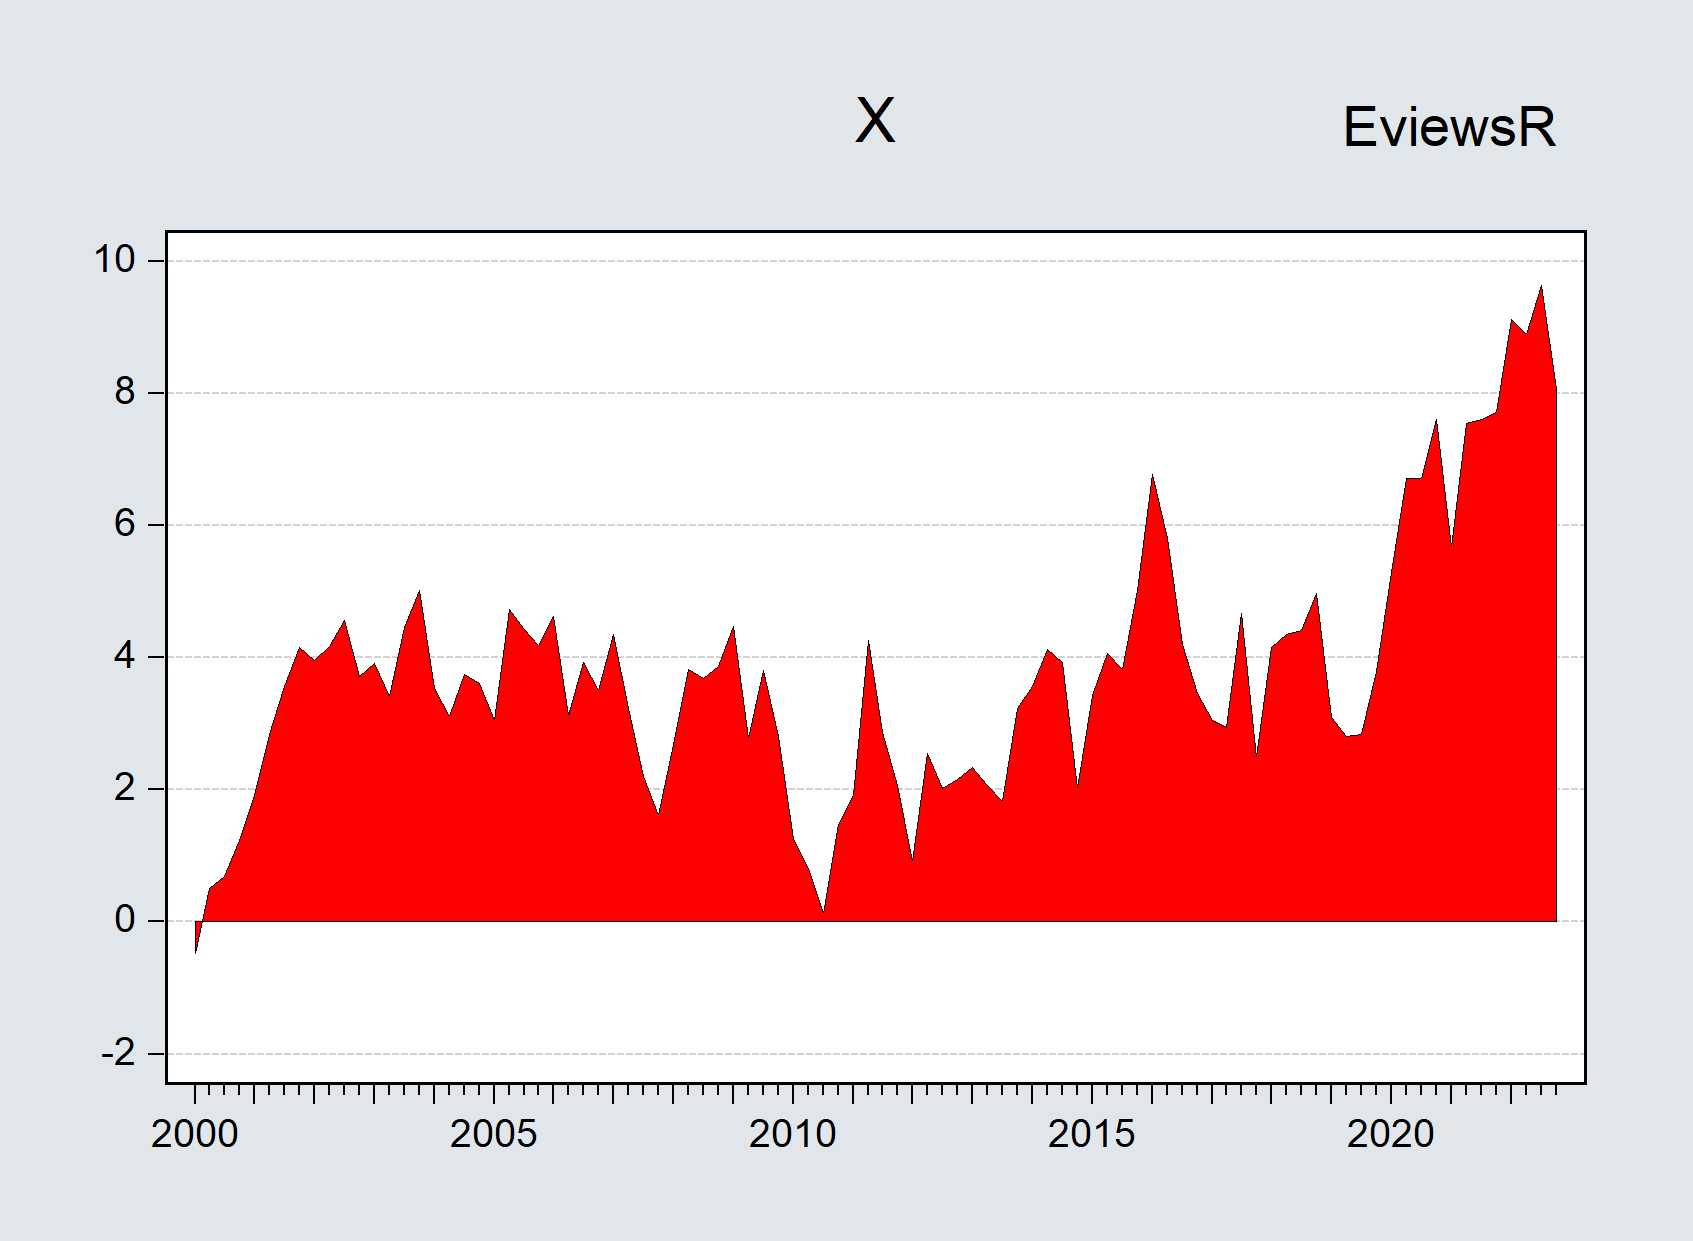The height and width of the screenshot is (1241, 1693).
Task: Select the 2020 axis label
Action: (1391, 1129)
